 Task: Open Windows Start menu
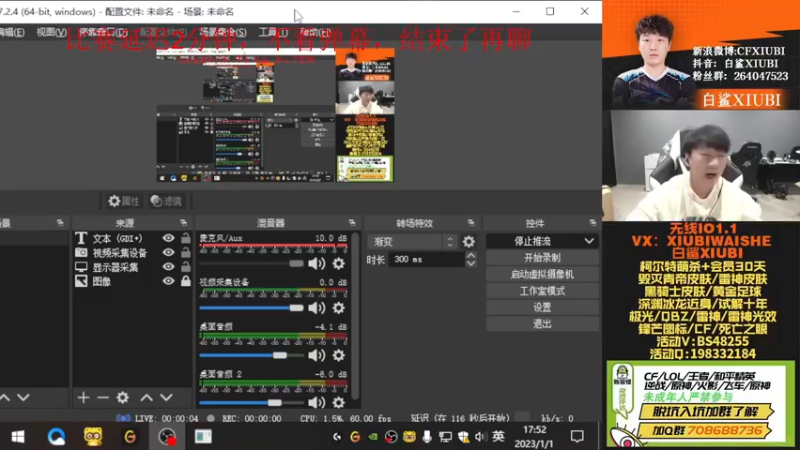(x=18, y=437)
